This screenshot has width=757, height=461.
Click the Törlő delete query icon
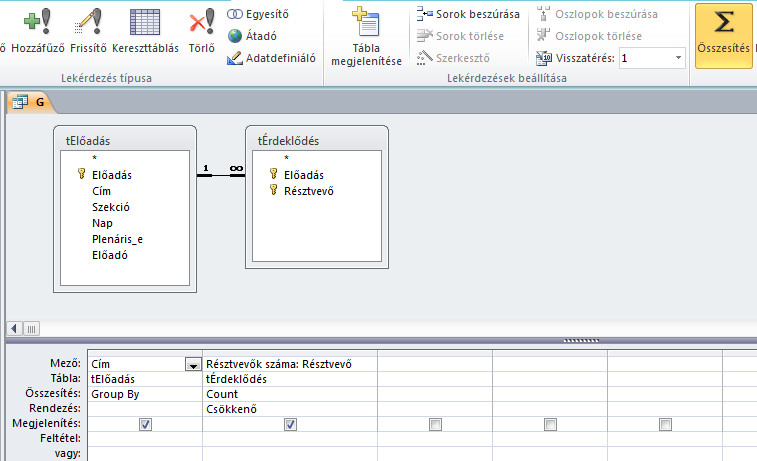[x=201, y=21]
